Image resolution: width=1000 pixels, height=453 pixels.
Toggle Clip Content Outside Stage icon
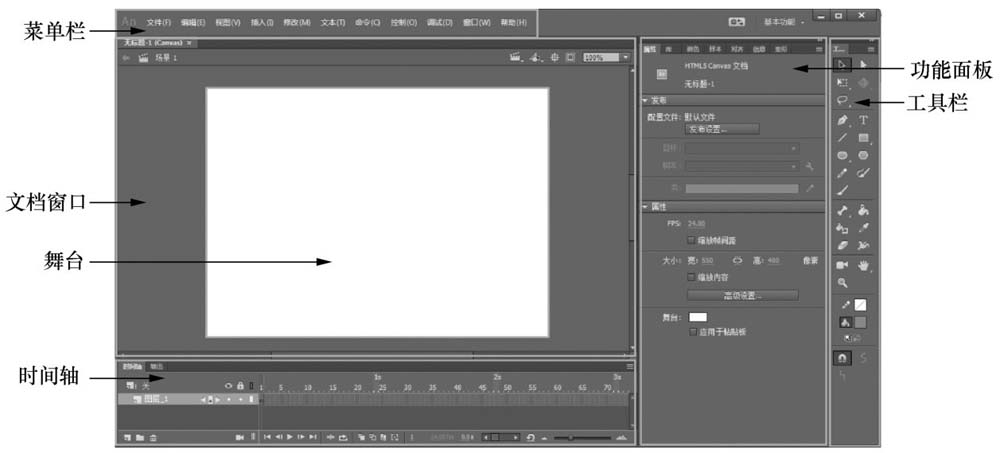tap(570, 57)
